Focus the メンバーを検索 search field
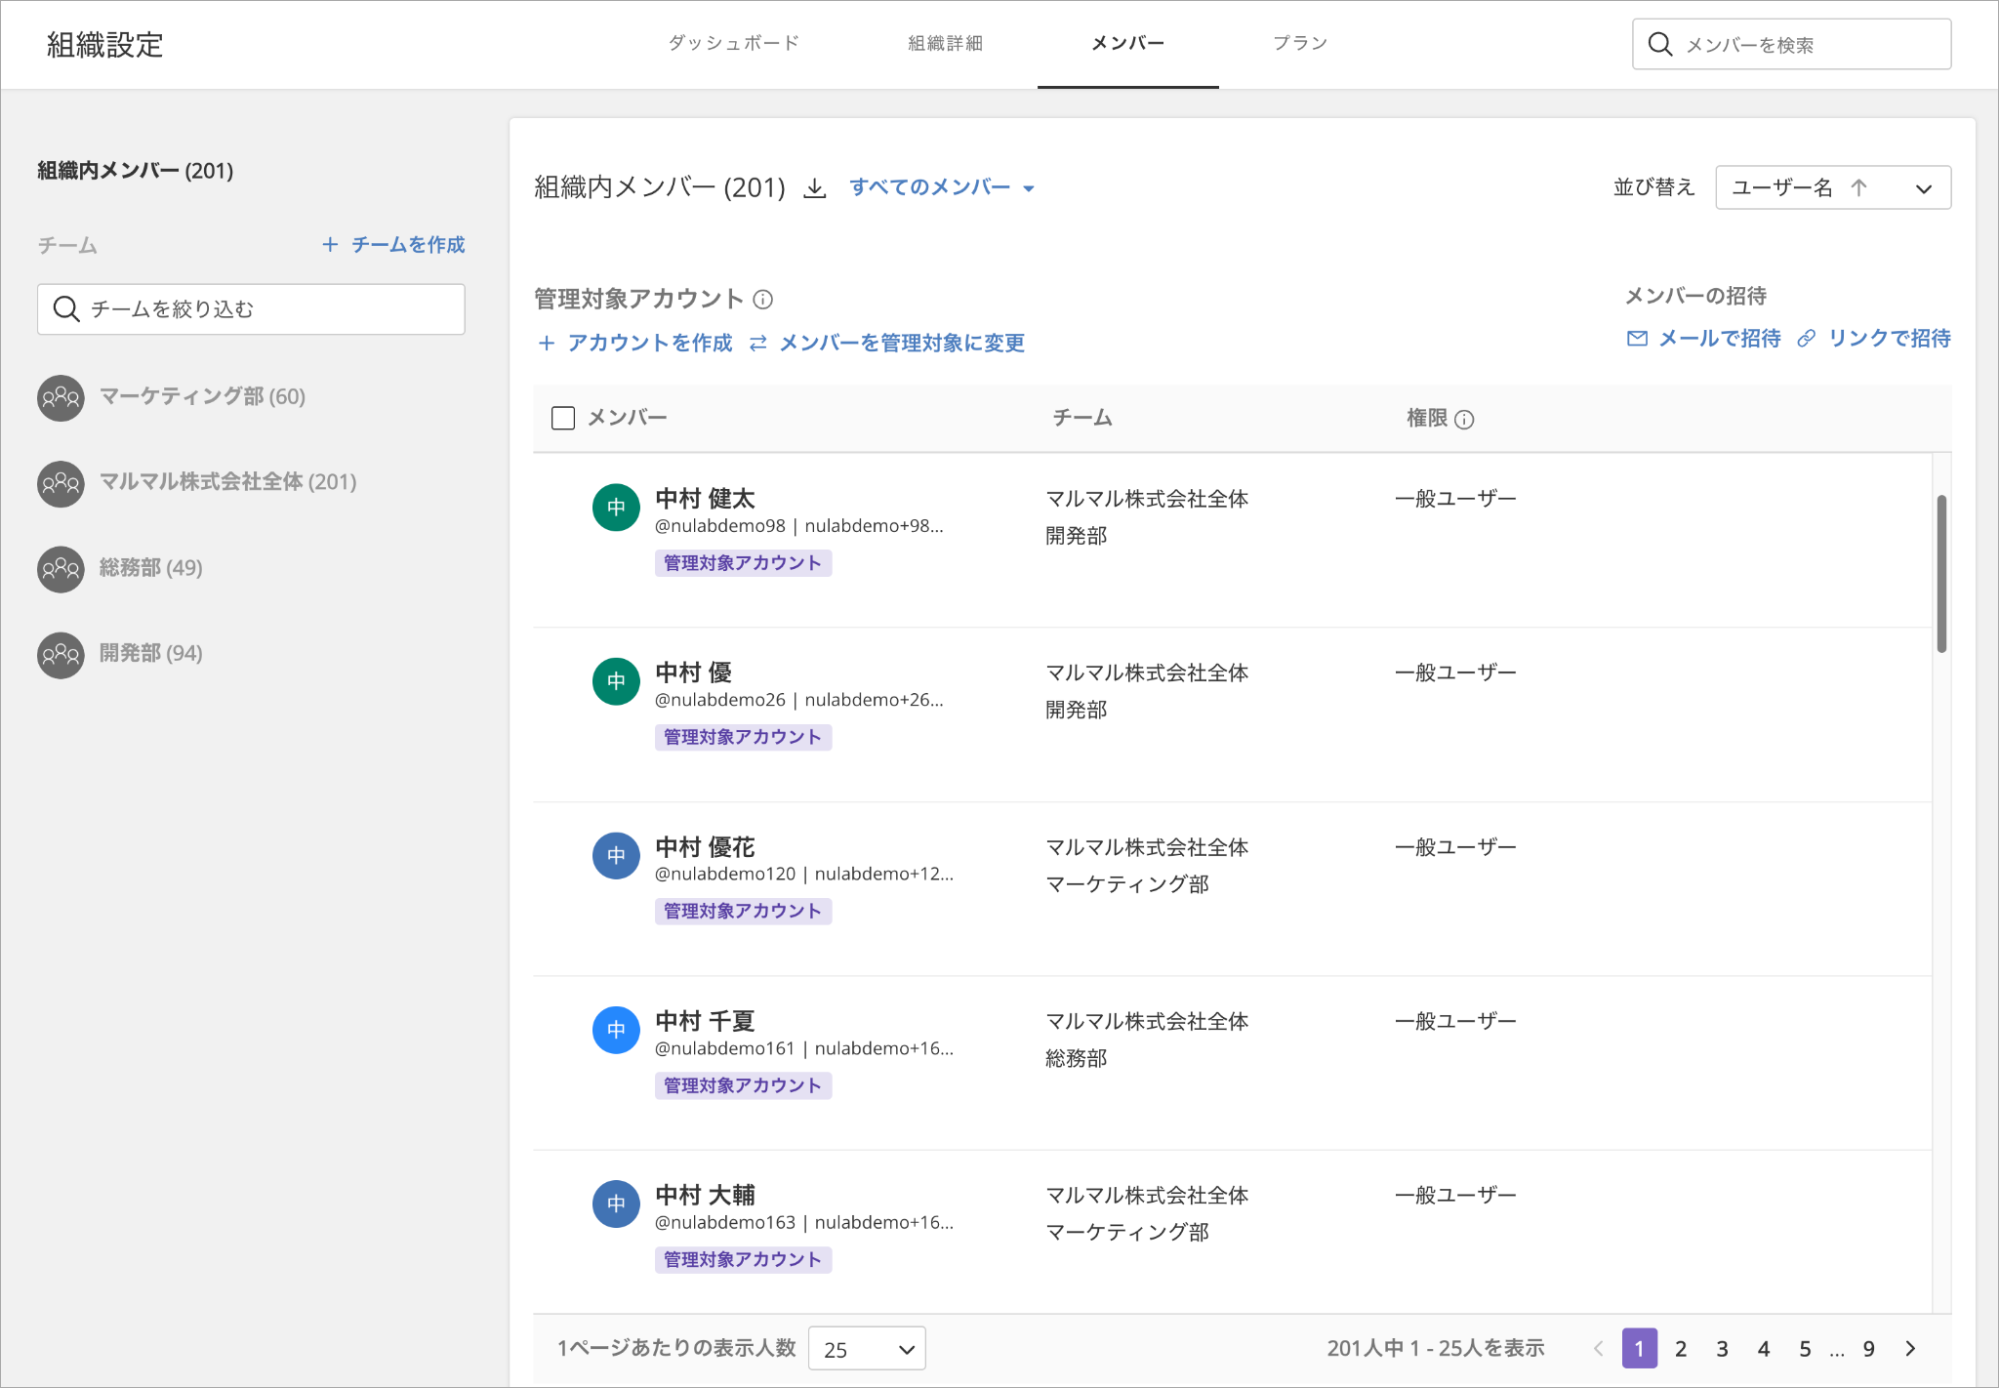Screen dimensions: 1999x1388 (x=1791, y=45)
